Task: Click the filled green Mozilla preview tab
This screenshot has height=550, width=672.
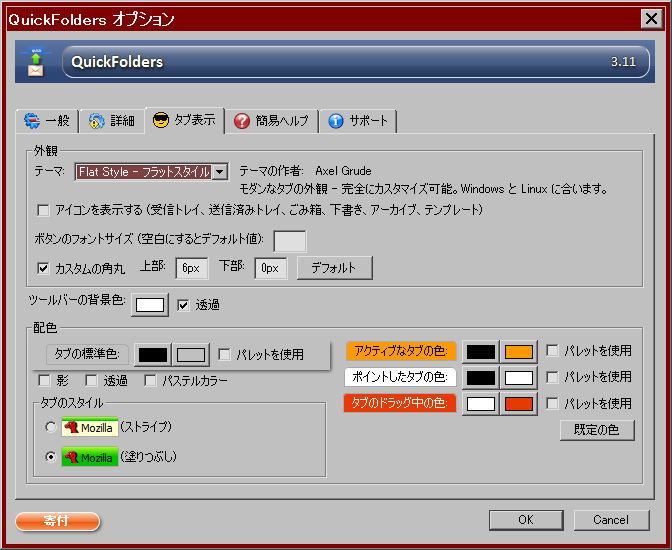Action: pos(90,457)
